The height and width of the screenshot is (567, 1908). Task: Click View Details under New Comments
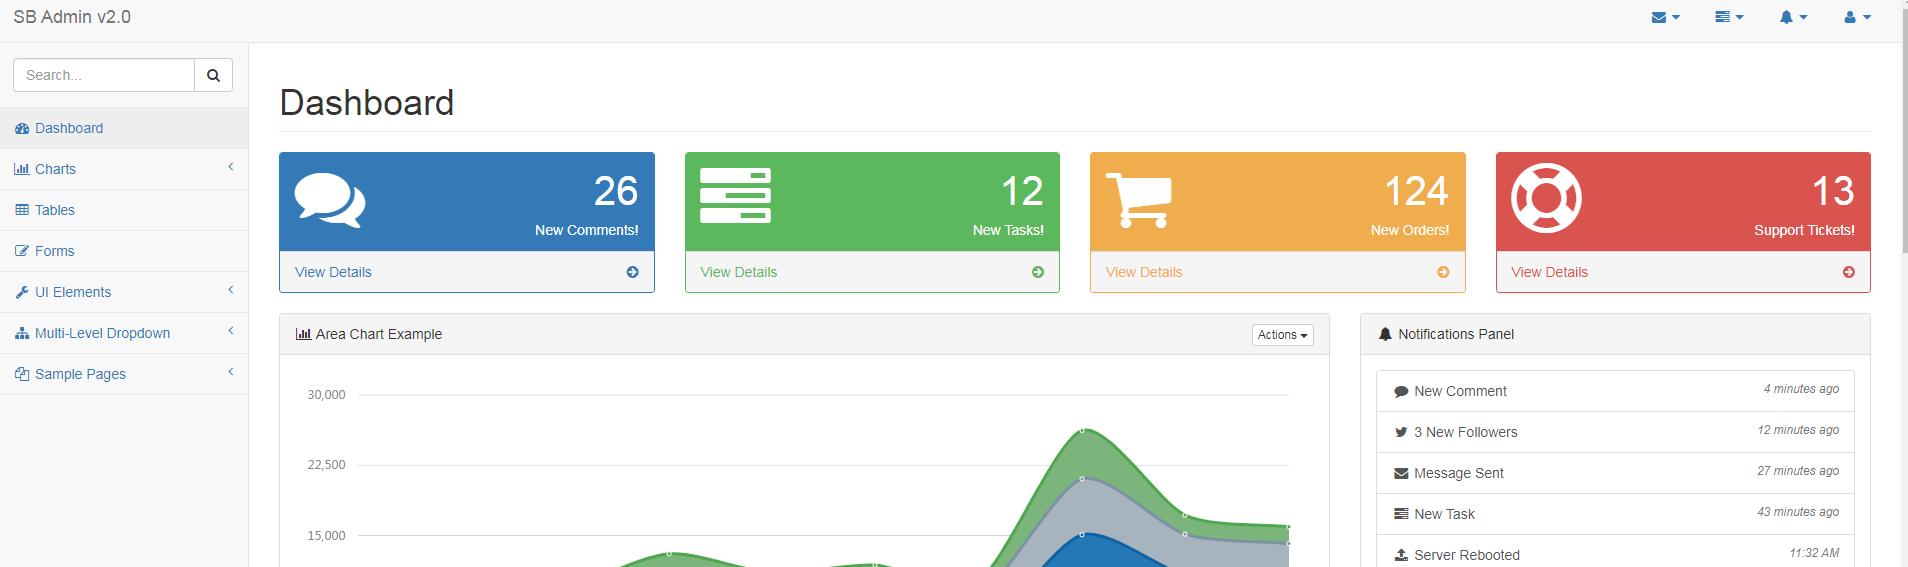333,272
